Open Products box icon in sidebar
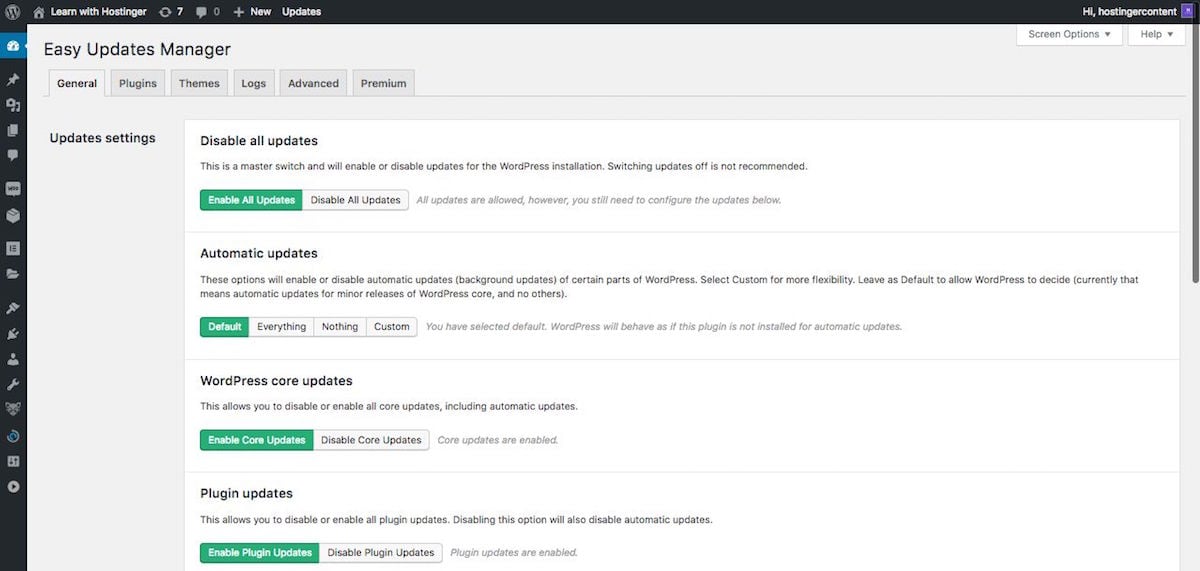This screenshot has width=1200, height=571. [x=13, y=214]
